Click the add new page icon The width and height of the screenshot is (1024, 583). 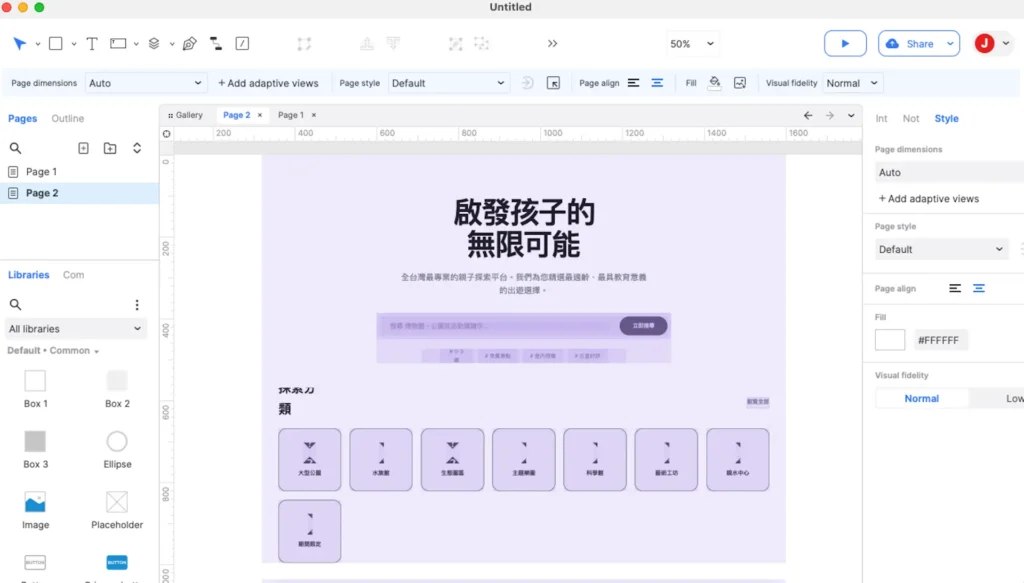(84, 147)
